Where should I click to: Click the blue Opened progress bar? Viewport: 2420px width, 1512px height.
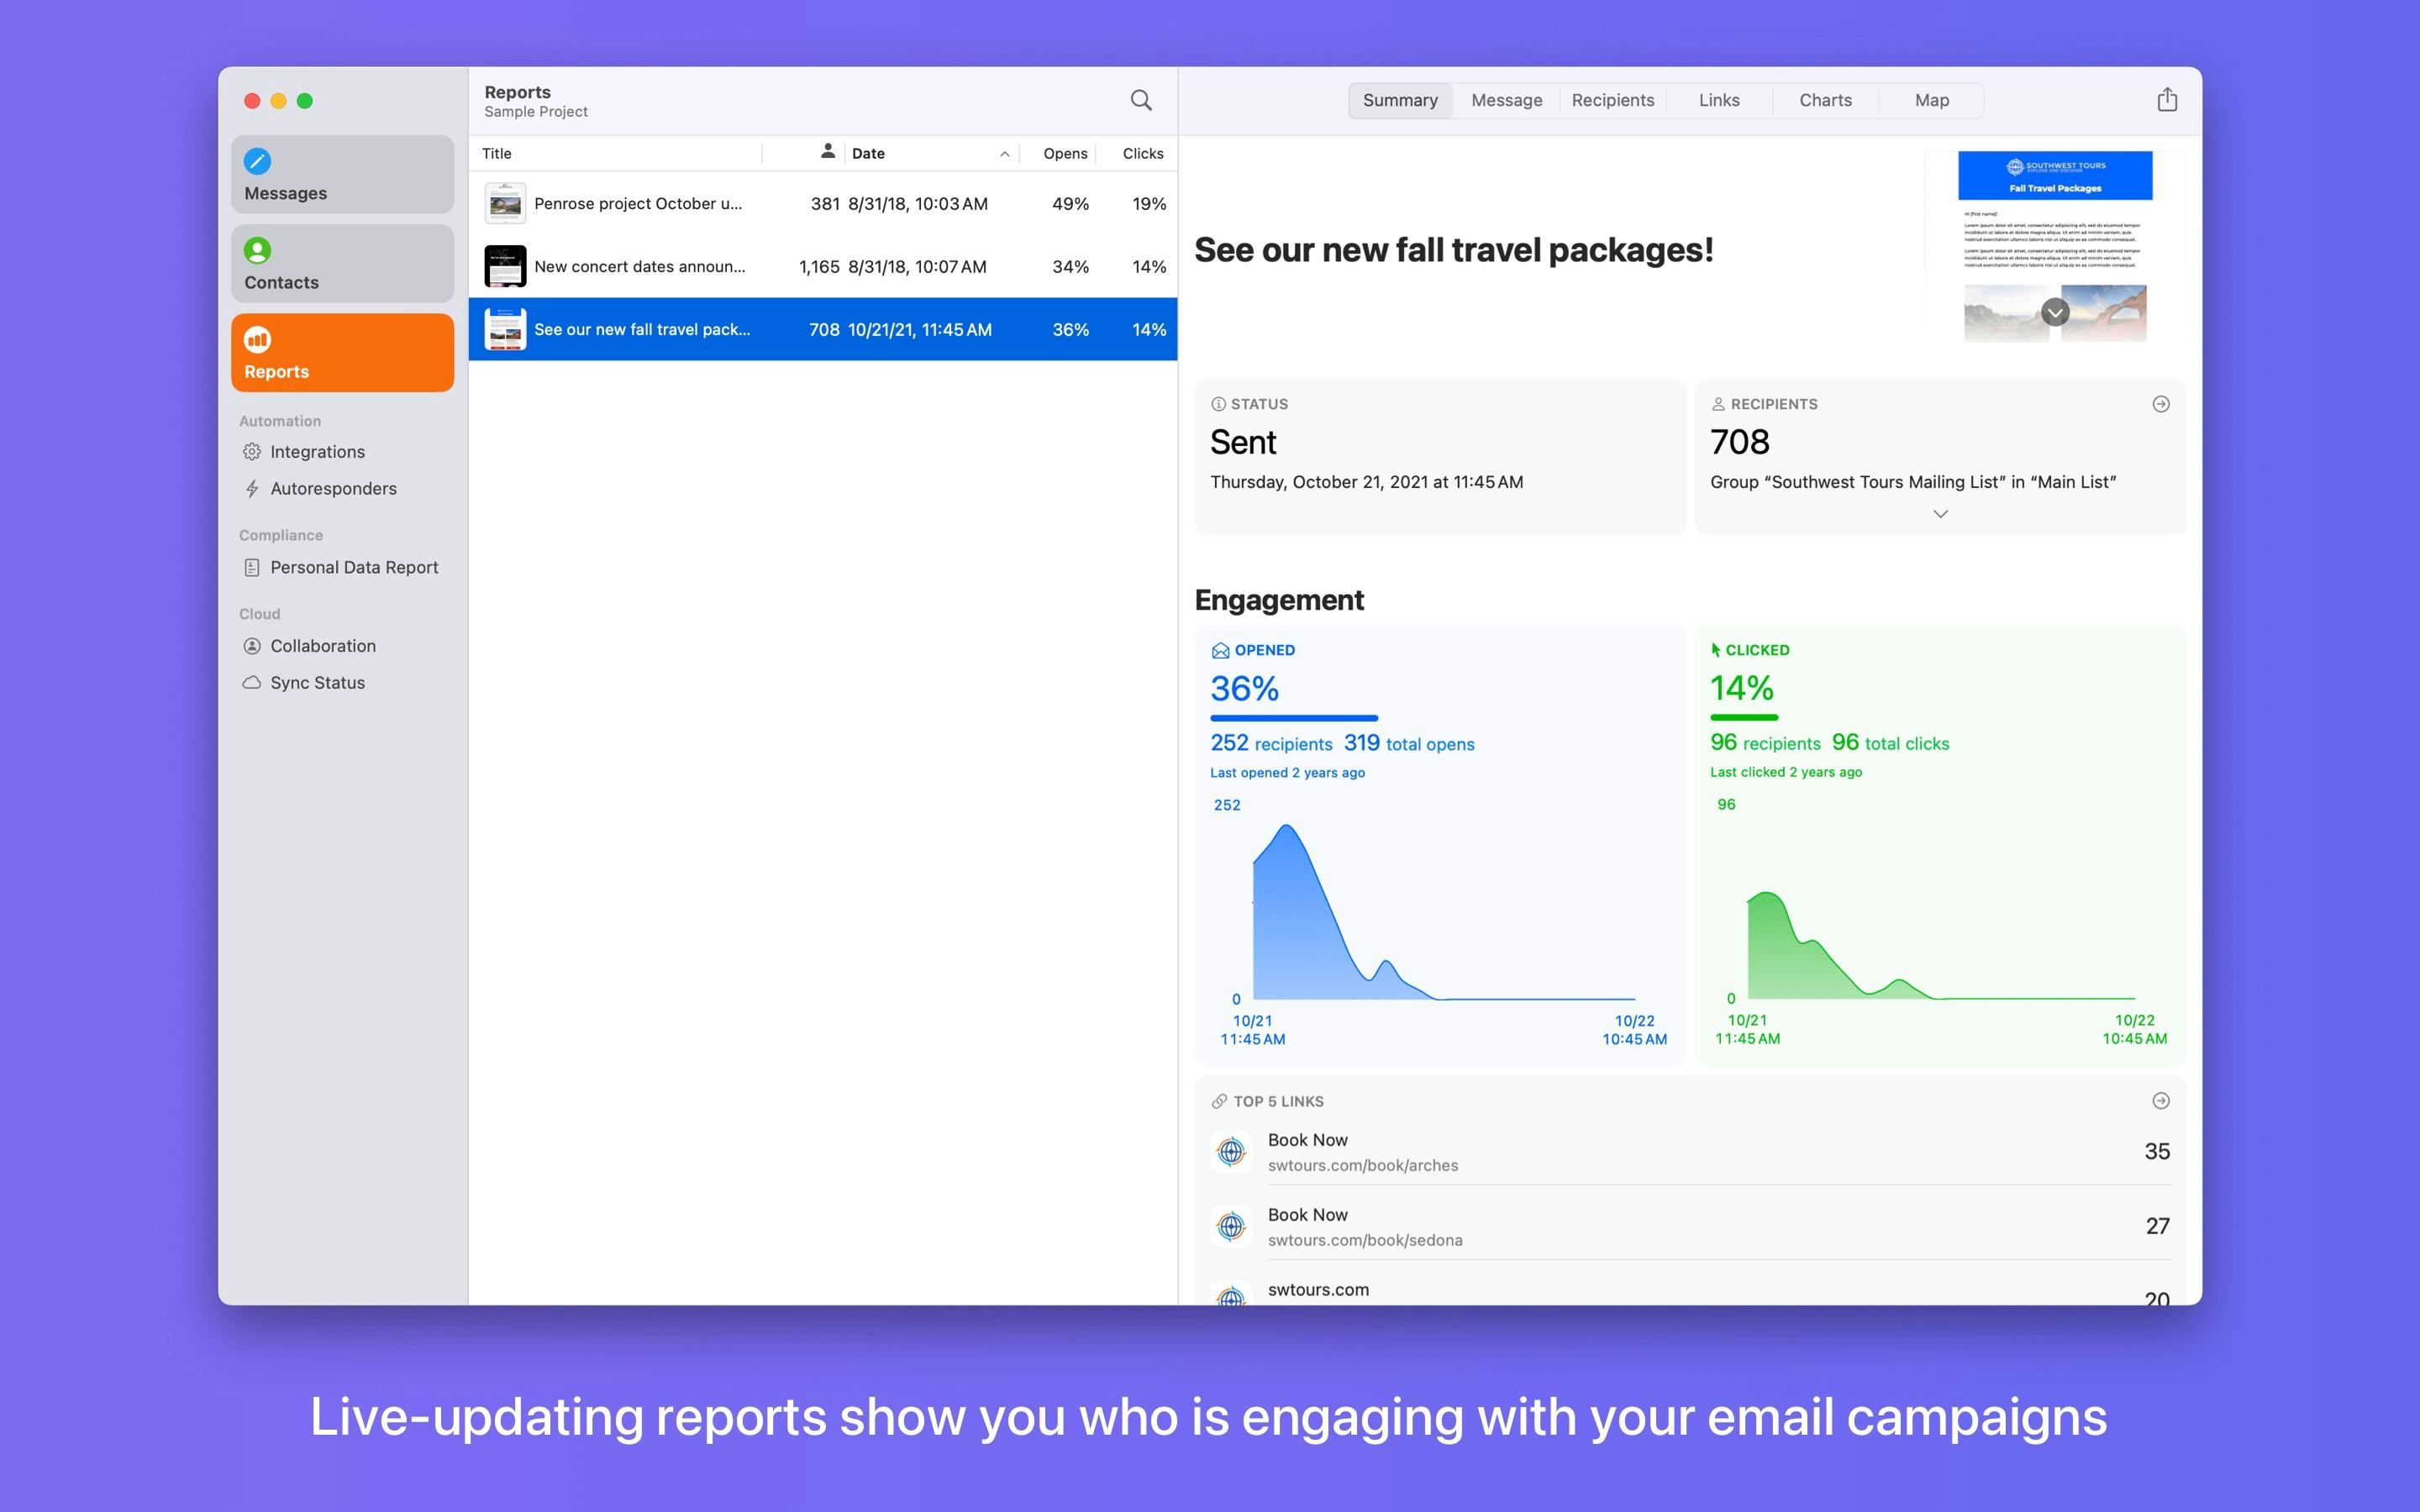(1293, 718)
